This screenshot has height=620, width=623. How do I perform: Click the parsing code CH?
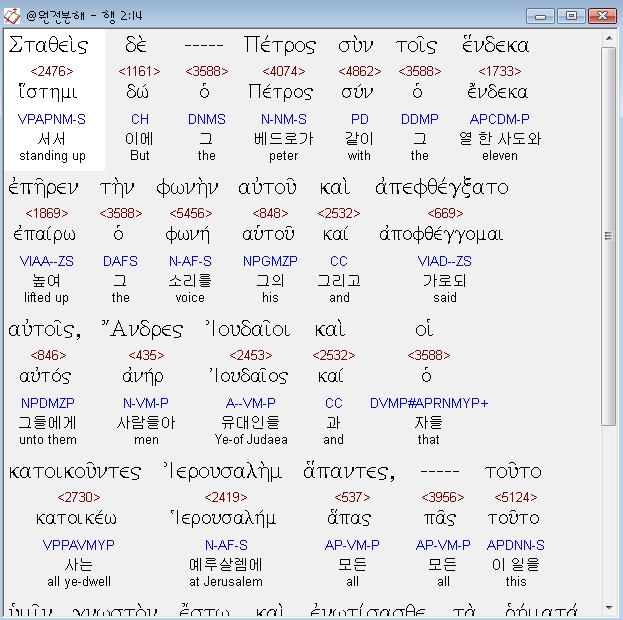[140, 119]
